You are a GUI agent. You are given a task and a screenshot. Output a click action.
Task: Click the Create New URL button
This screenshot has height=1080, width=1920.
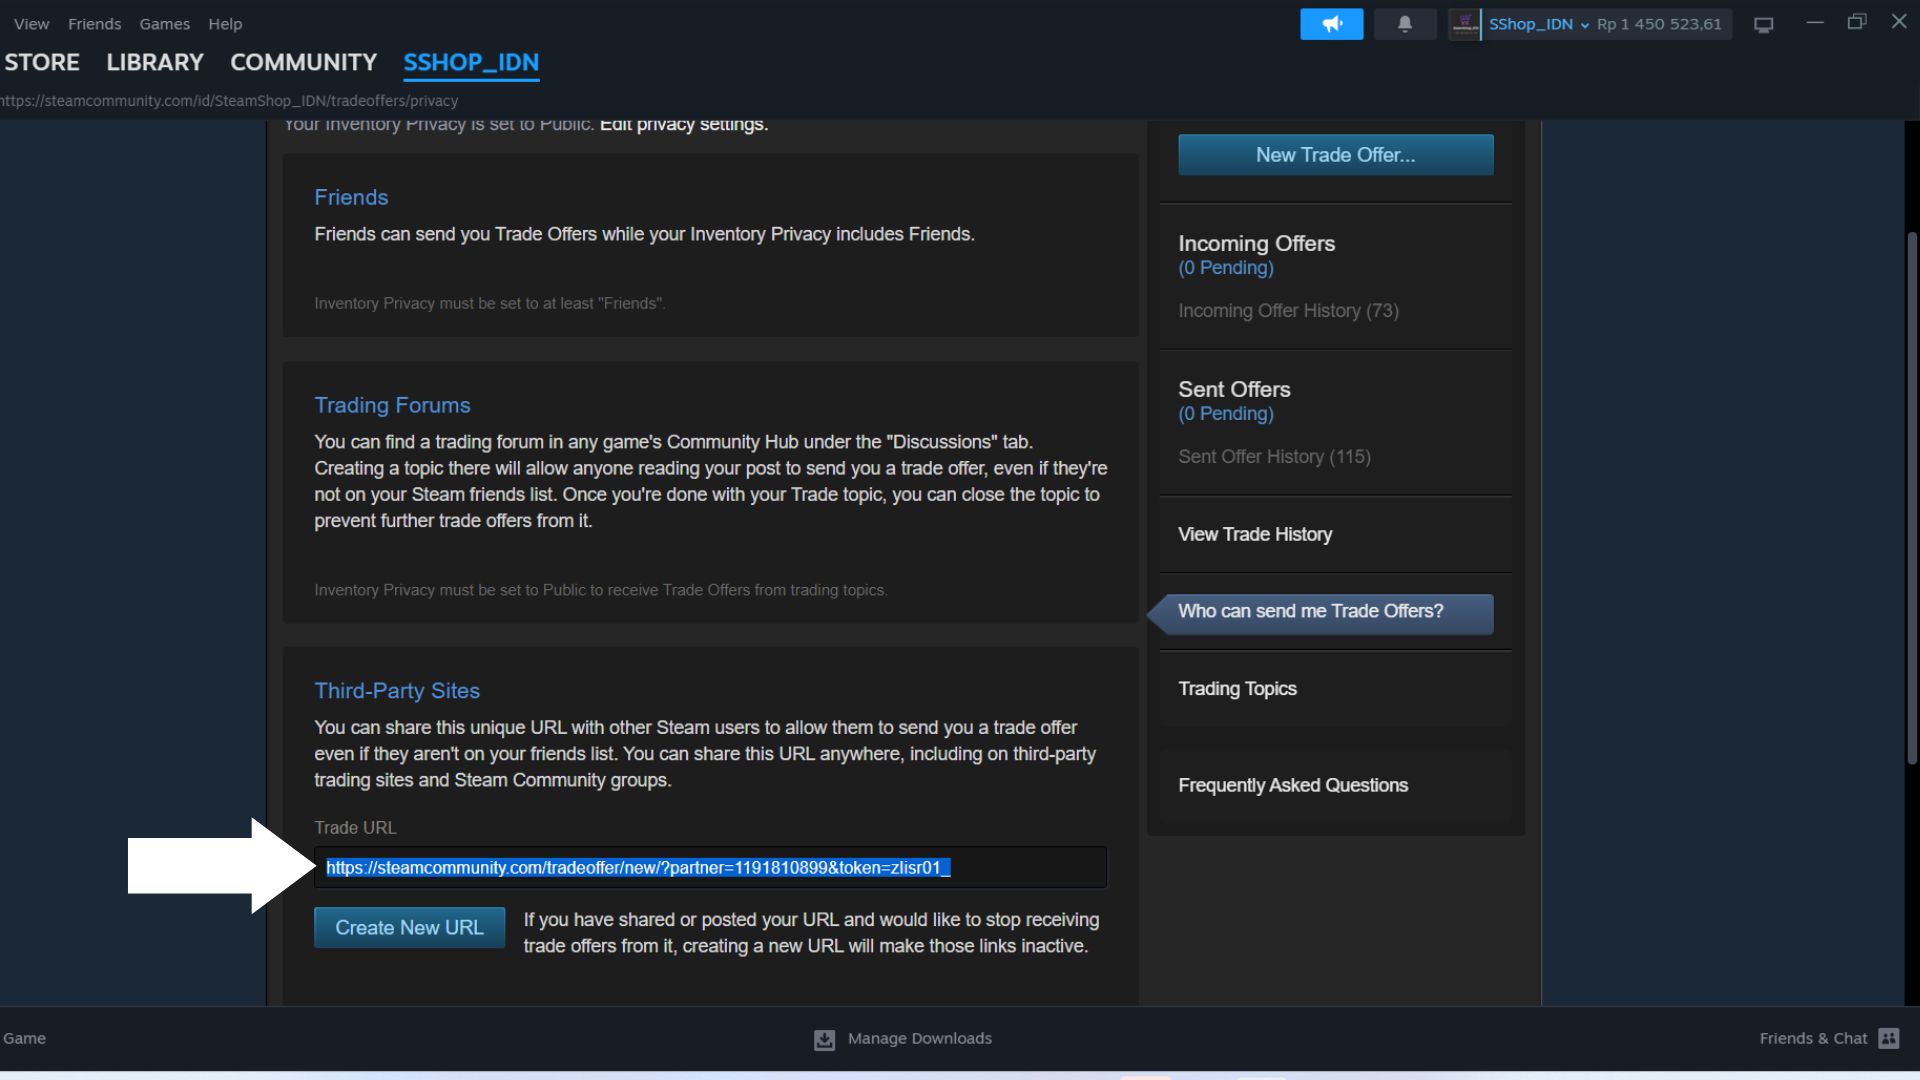409,927
